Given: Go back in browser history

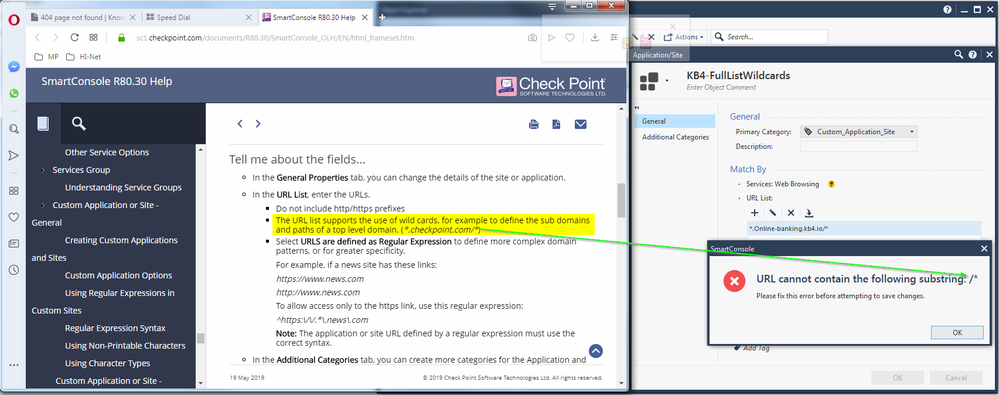Looking at the screenshot, I should point(37,38).
